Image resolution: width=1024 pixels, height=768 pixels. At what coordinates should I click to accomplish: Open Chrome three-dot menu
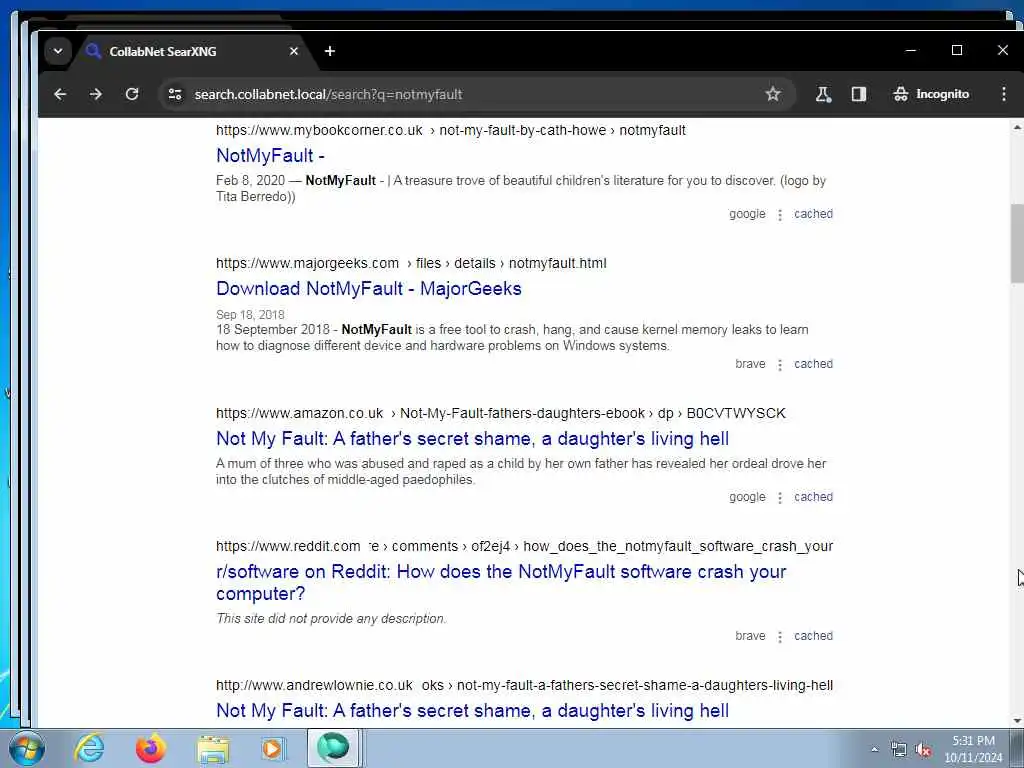click(x=1004, y=94)
